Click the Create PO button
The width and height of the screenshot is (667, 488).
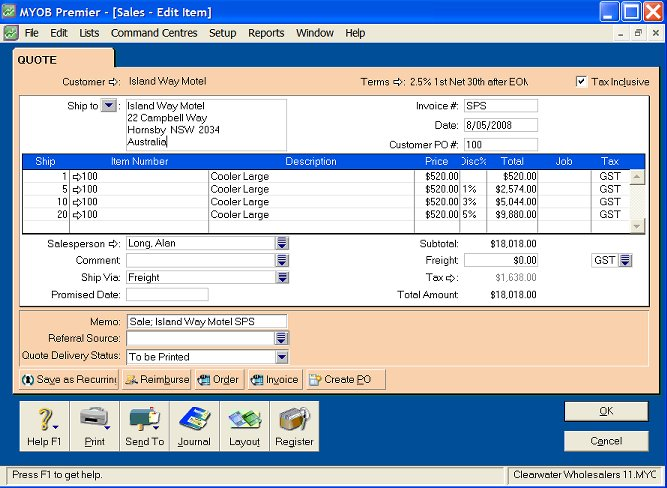tap(346, 380)
